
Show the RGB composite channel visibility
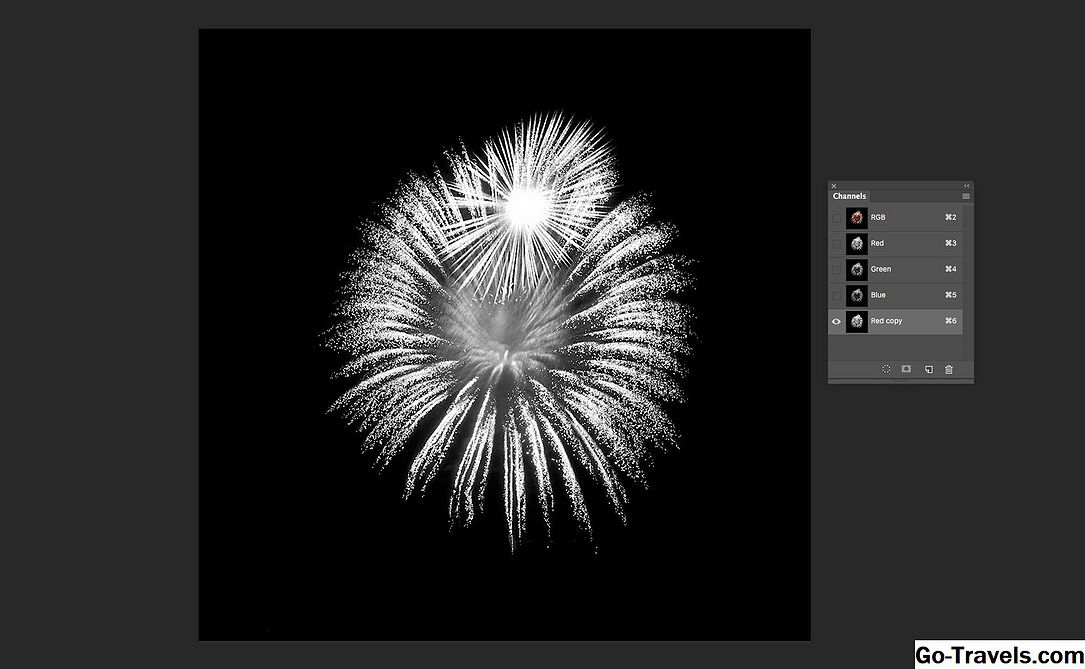(836, 217)
